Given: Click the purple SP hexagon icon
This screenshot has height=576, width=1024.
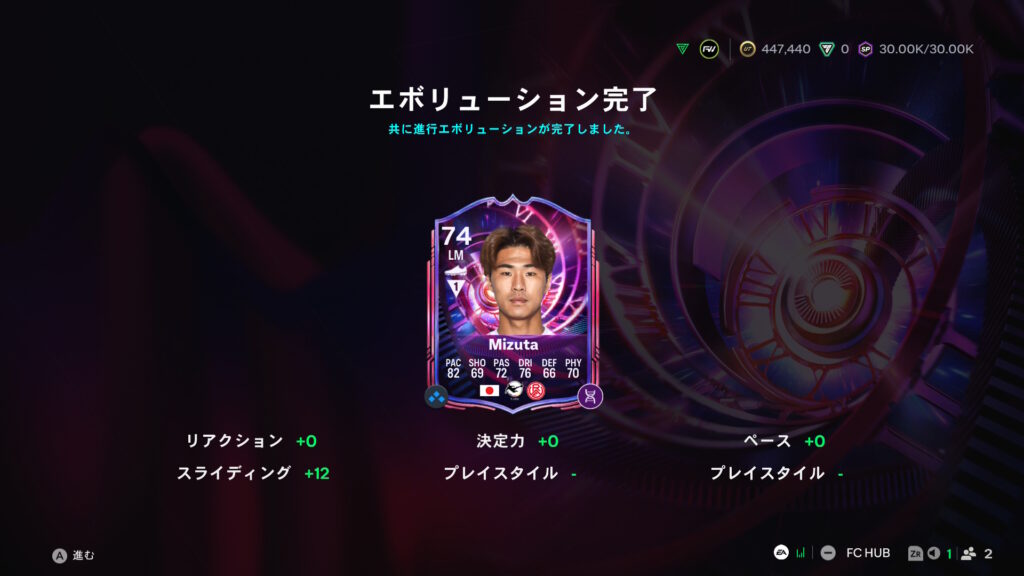Looking at the screenshot, I should [x=865, y=49].
